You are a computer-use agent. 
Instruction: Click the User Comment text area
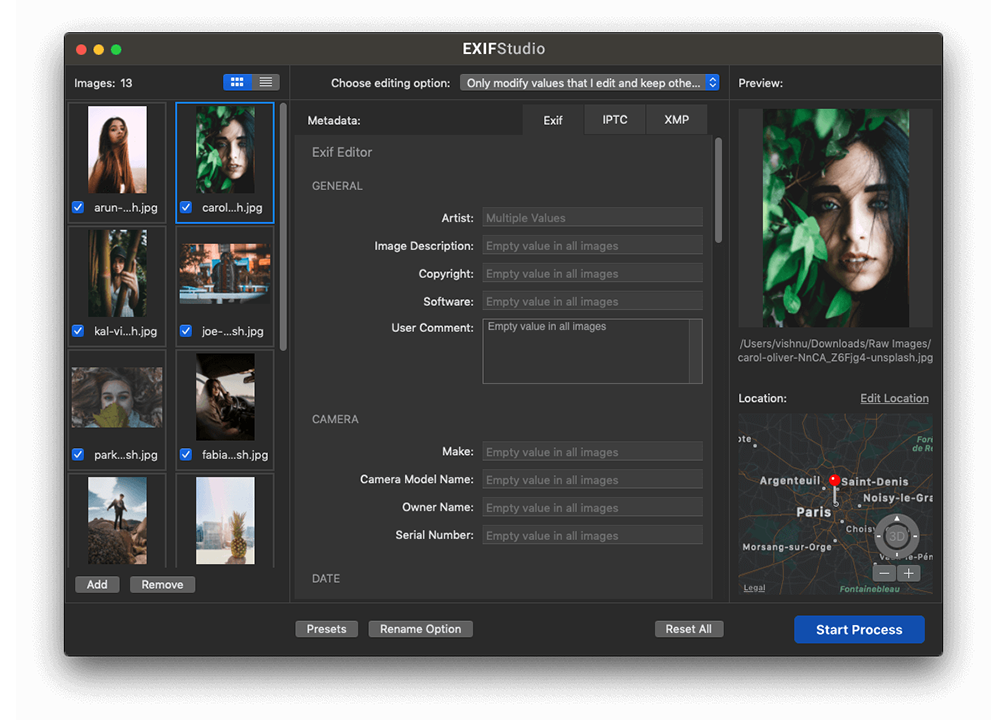pyautogui.click(x=592, y=351)
